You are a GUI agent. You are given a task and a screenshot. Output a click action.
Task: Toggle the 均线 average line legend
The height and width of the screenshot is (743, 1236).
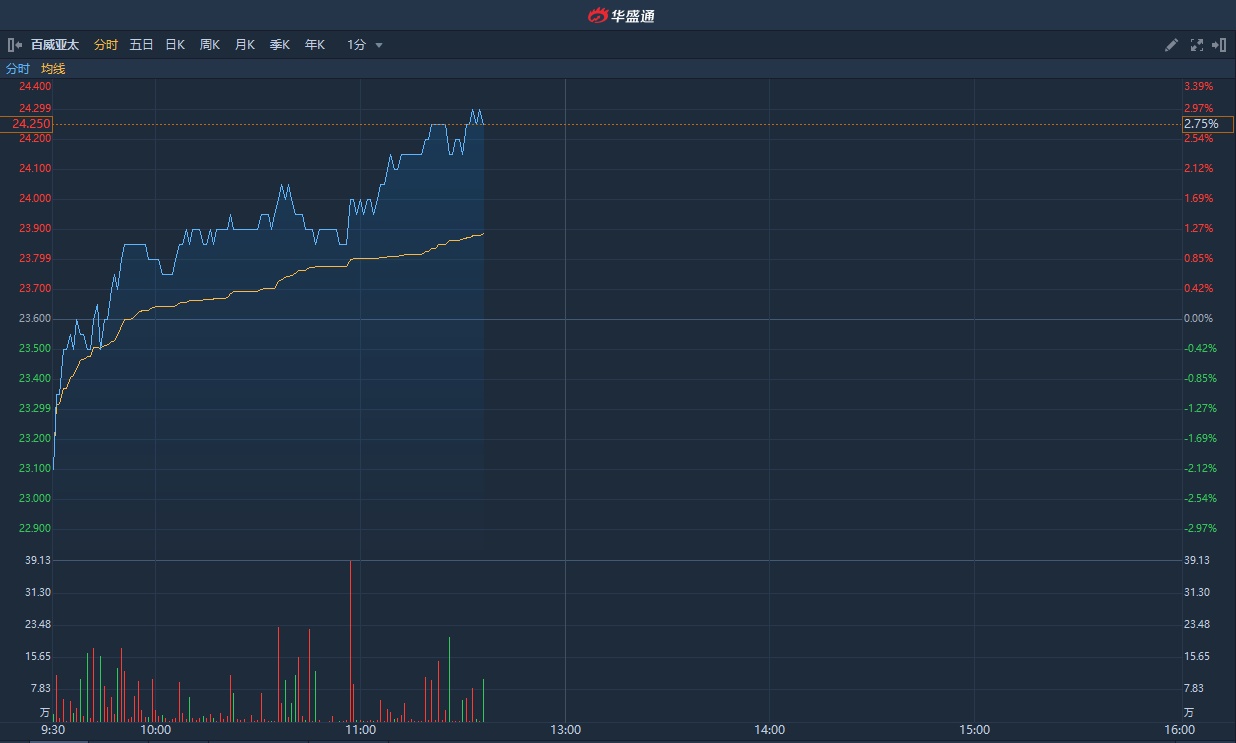tap(53, 69)
